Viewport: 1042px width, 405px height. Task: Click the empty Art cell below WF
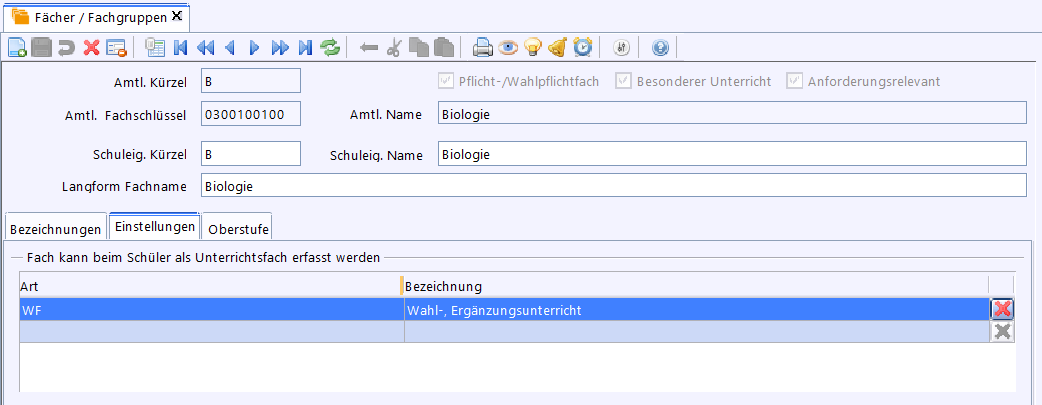pyautogui.click(x=211, y=331)
